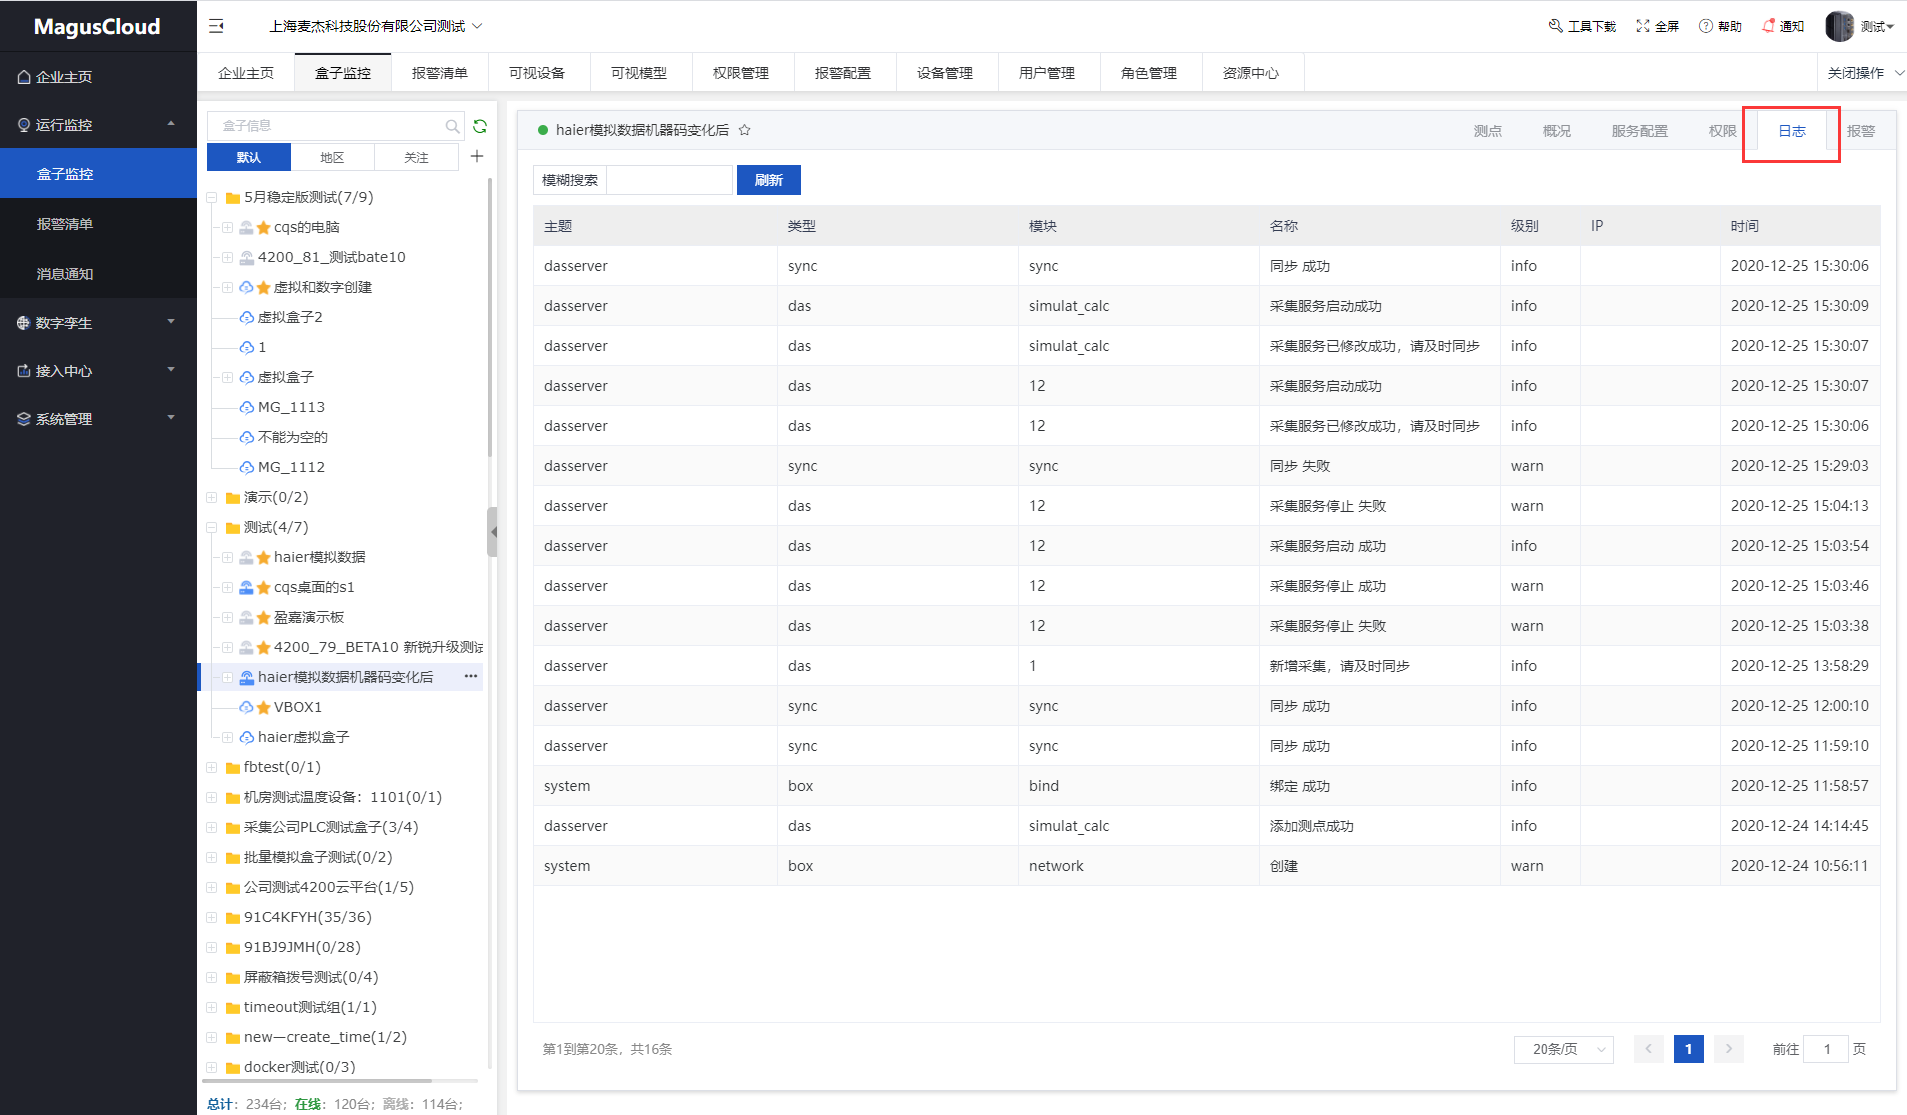This screenshot has height=1115, width=1907.
Task: Click the 模糊搜索 text input field
Action: [x=670, y=180]
